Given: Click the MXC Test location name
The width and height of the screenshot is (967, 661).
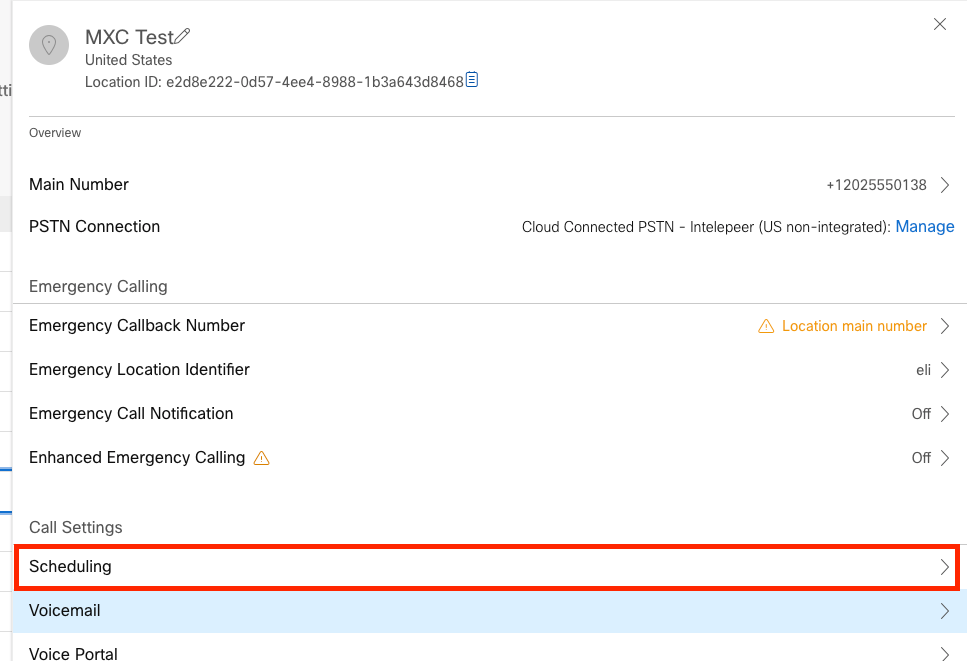Looking at the screenshot, I should pos(130,37).
